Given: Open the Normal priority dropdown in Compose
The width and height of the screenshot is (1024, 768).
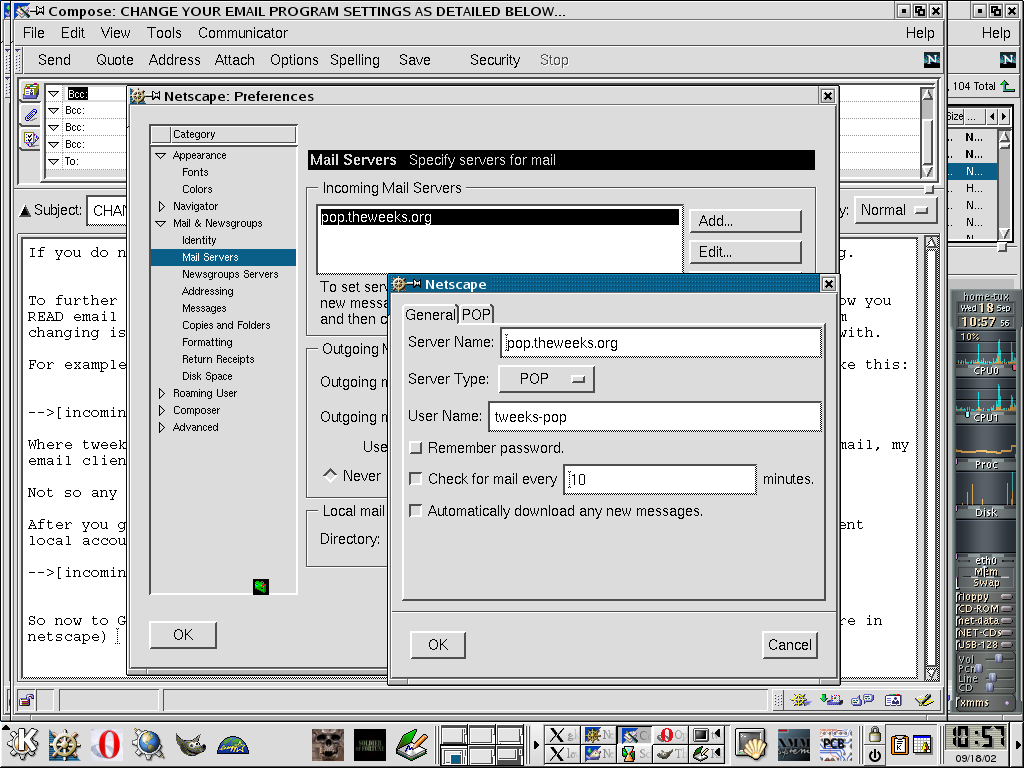Looking at the screenshot, I should (x=895, y=210).
